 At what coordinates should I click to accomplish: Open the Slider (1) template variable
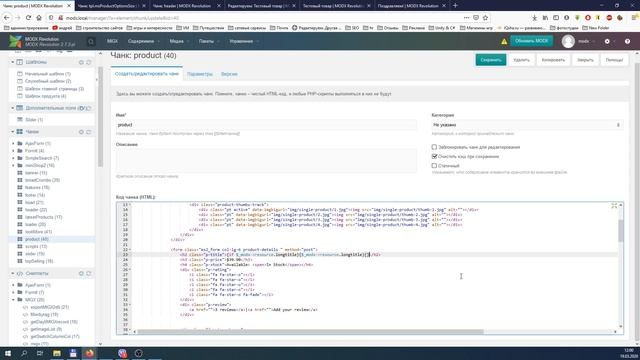pyautogui.click(x=34, y=120)
